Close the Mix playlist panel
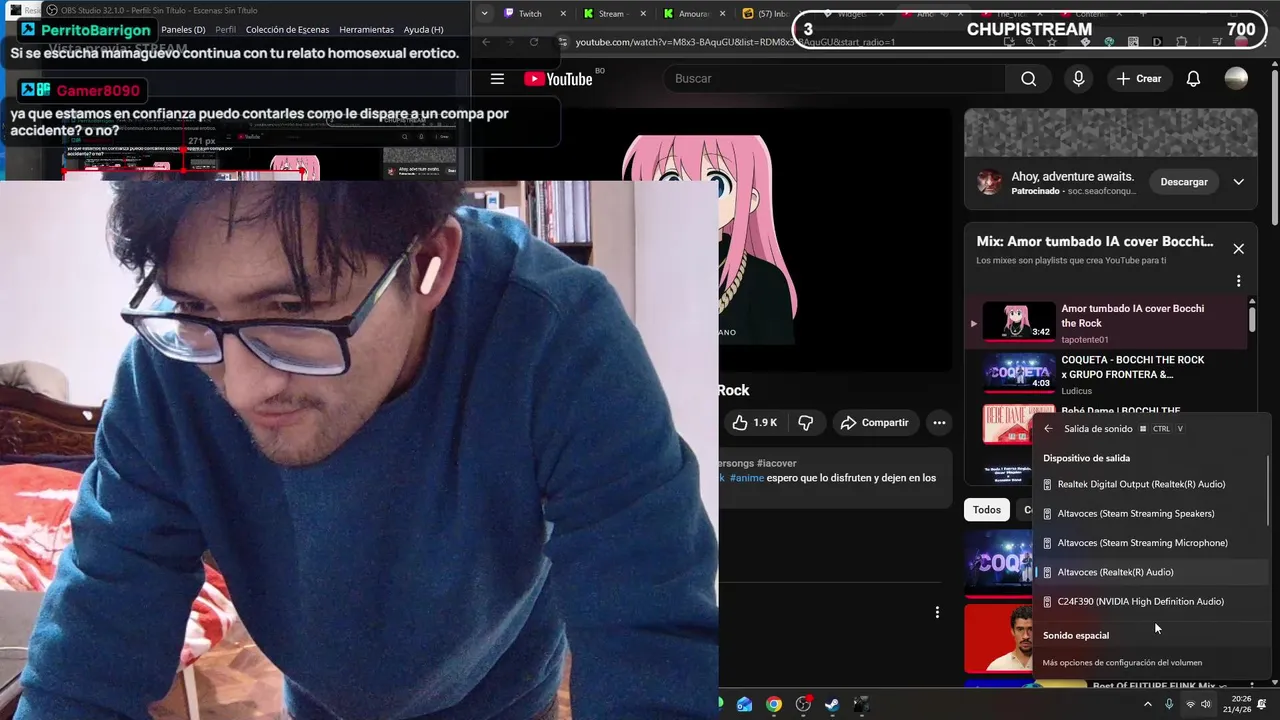Viewport: 1280px width, 720px height. tap(1238, 249)
